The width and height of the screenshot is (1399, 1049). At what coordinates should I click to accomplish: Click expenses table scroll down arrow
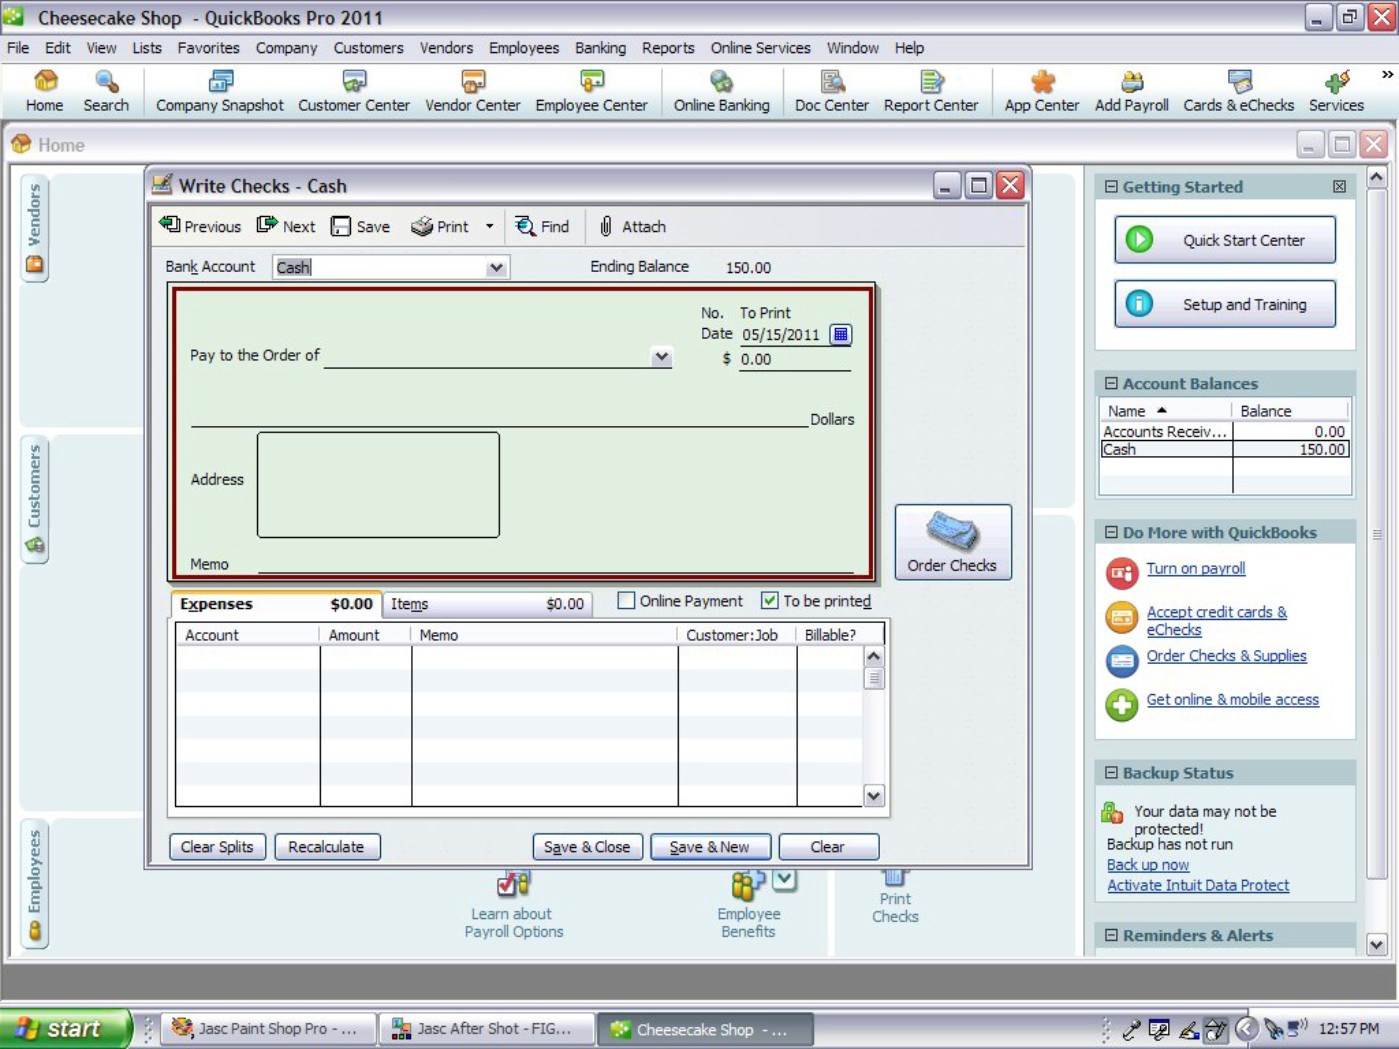click(x=874, y=796)
